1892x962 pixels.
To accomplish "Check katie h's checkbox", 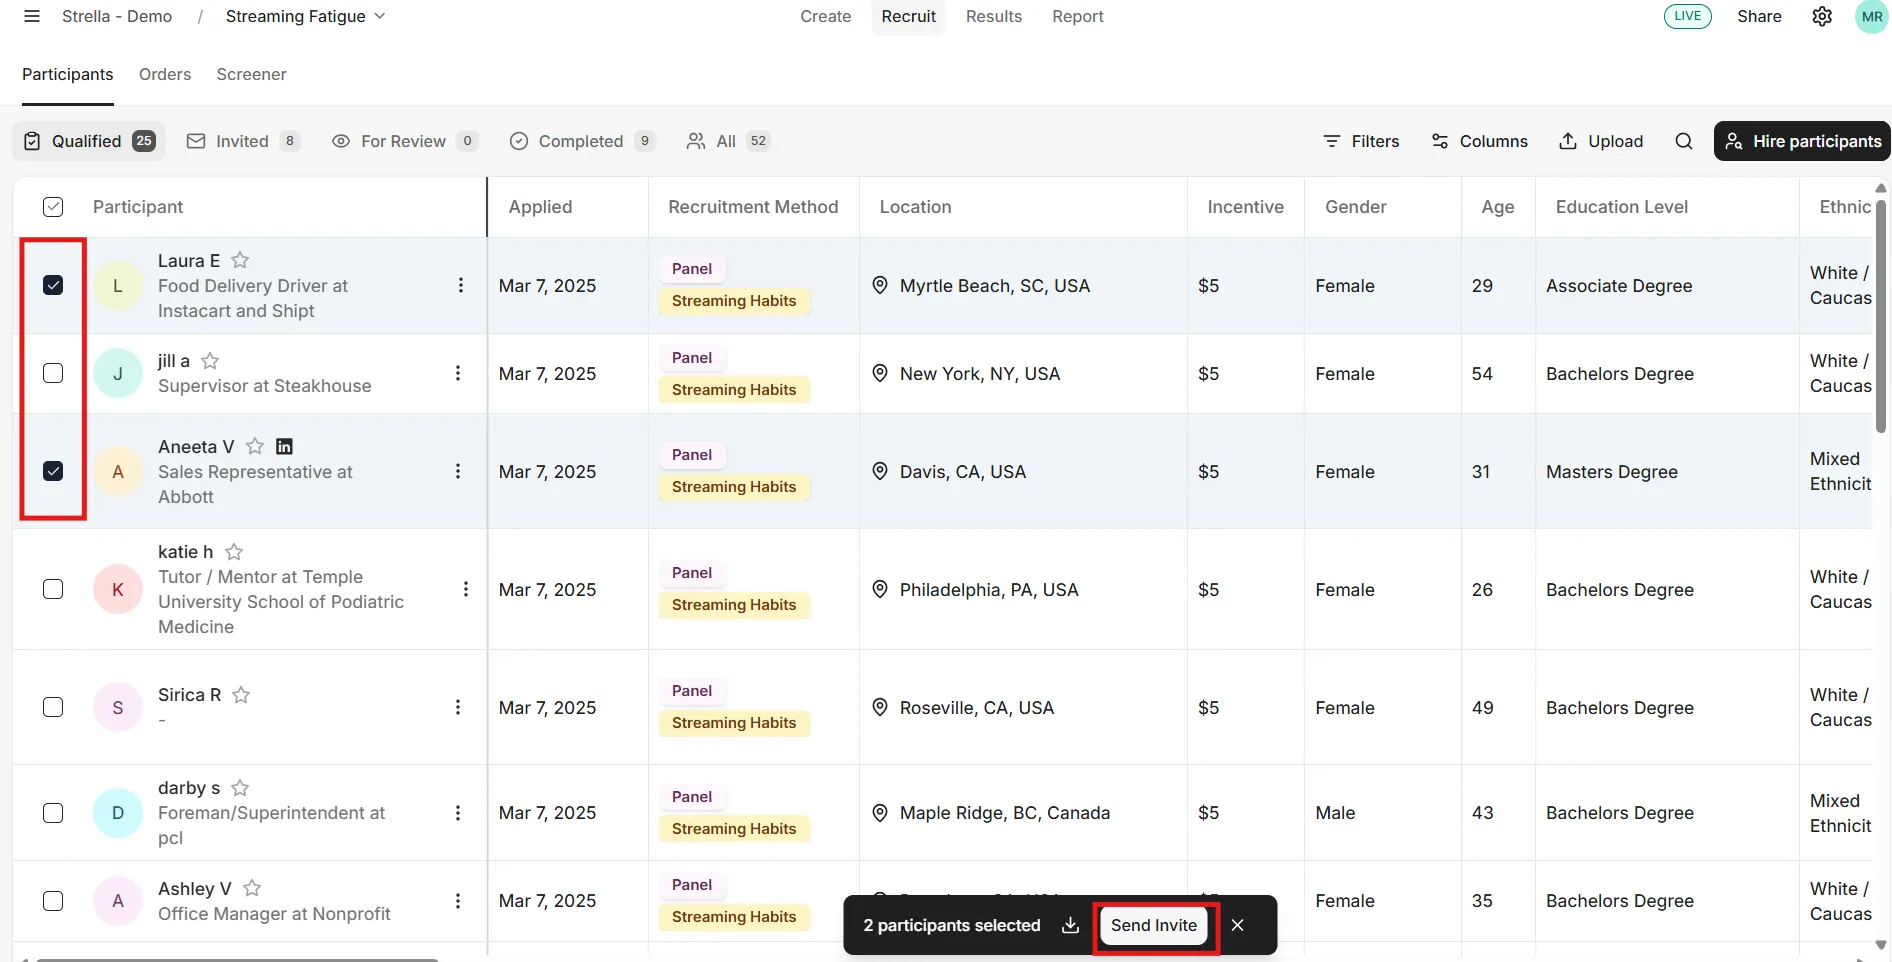I will coord(53,589).
